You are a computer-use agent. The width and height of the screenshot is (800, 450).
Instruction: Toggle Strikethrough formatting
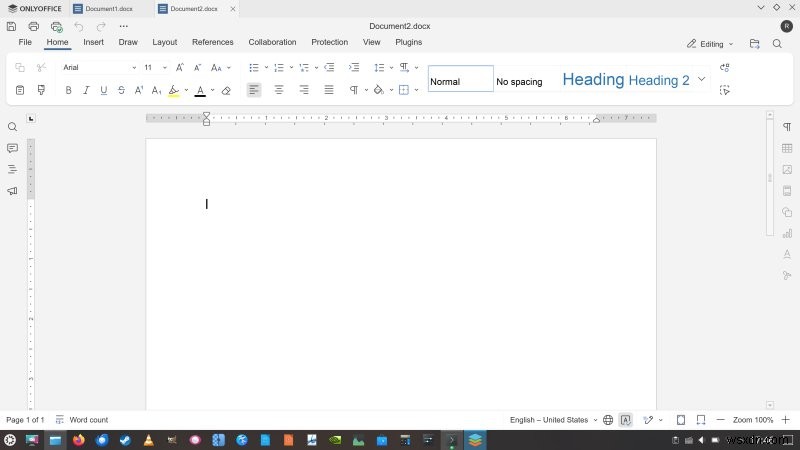click(121, 90)
